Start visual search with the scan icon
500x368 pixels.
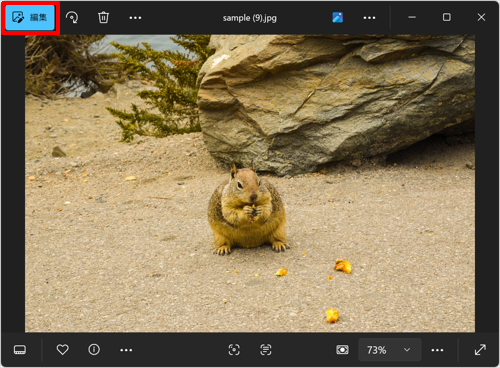click(234, 350)
